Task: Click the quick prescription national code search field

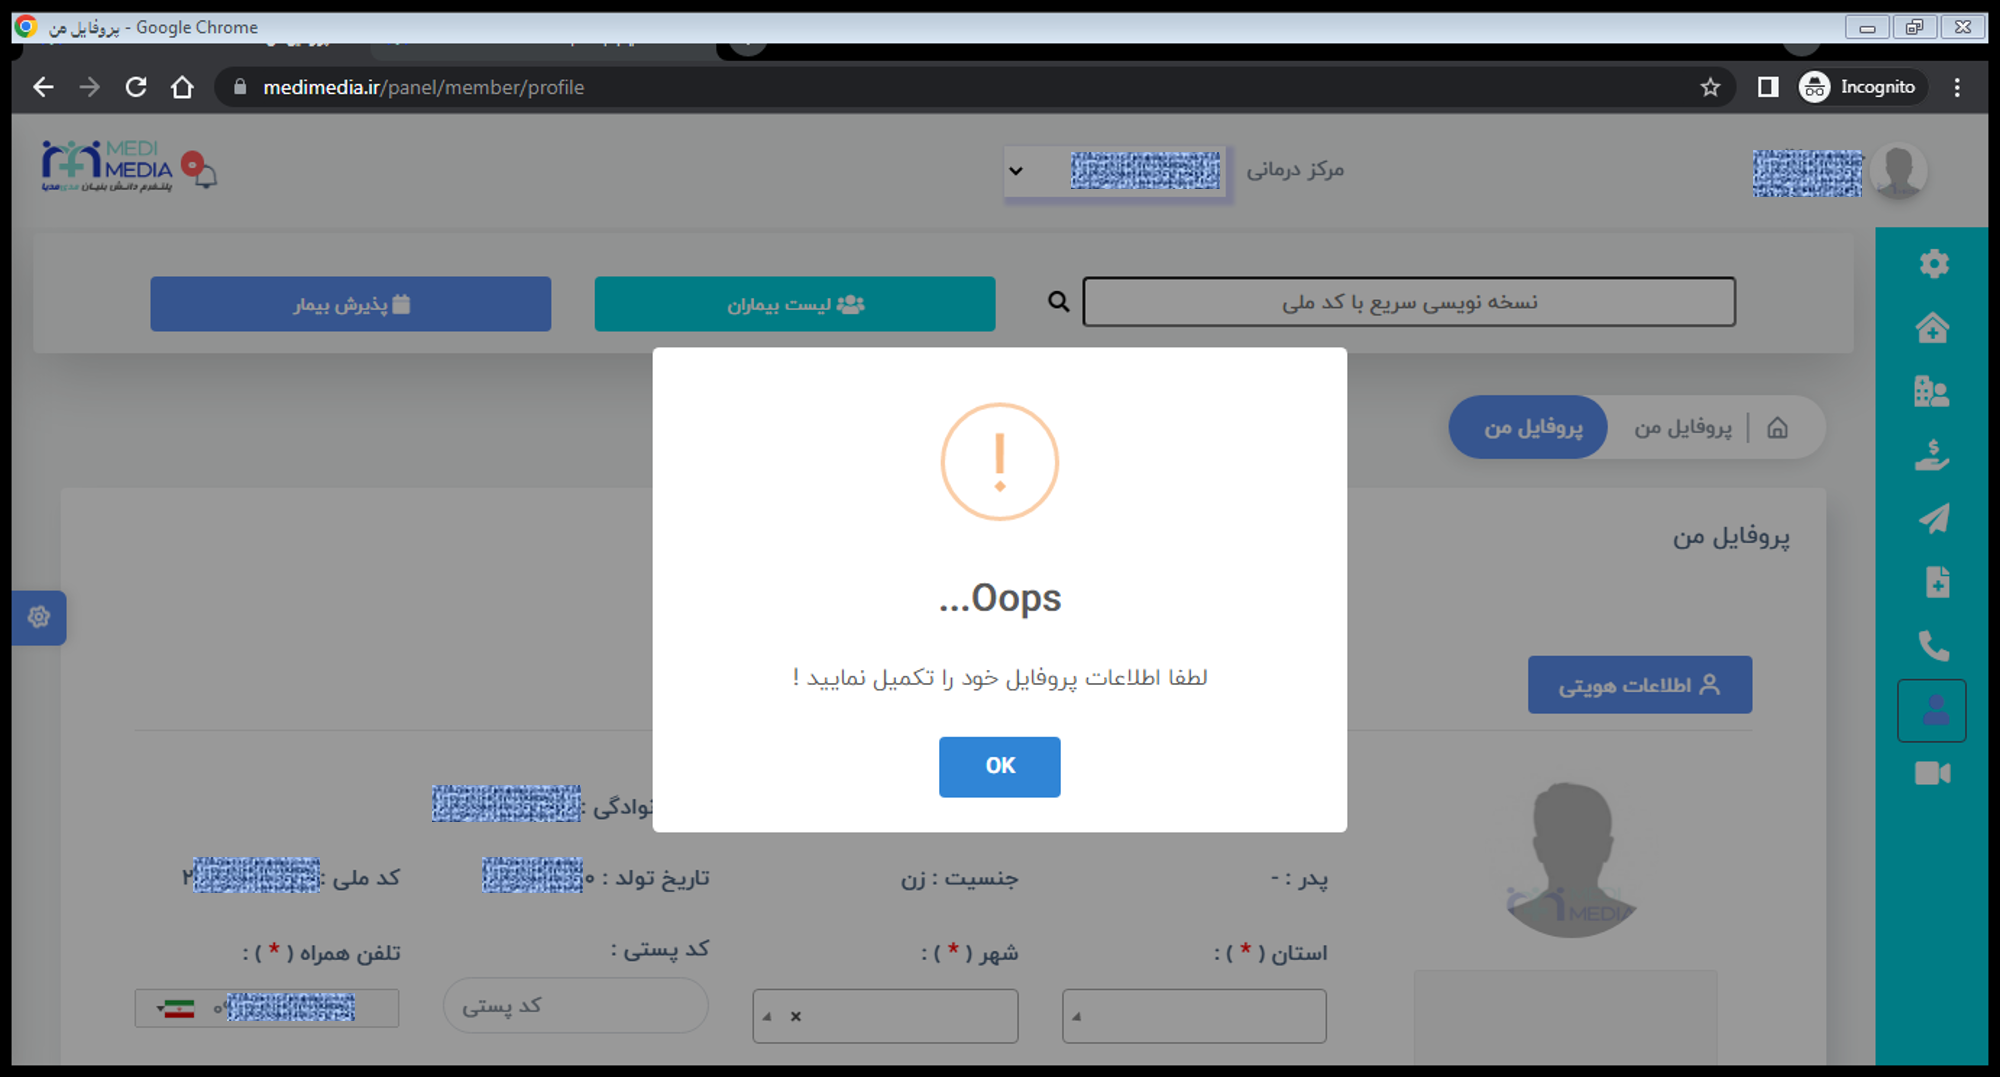Action: tap(1409, 302)
